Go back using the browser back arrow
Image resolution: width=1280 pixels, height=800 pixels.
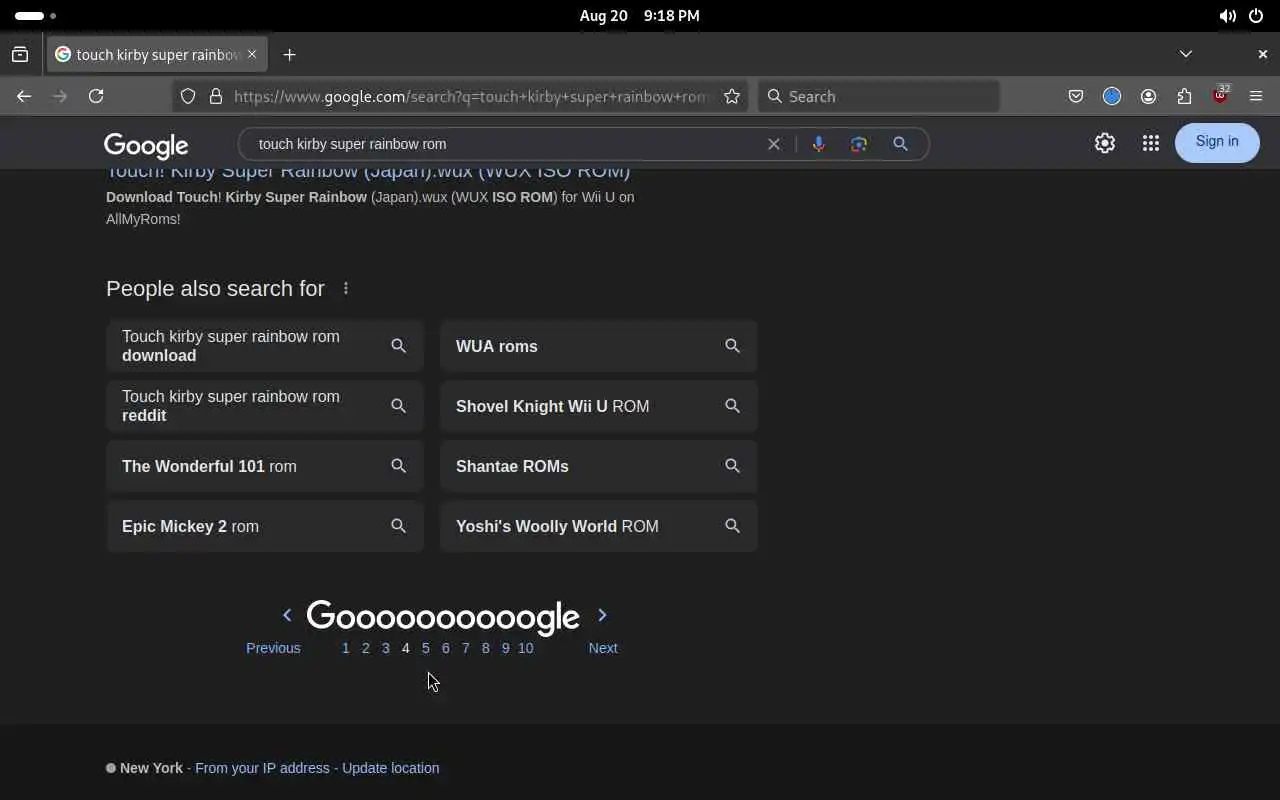[x=24, y=96]
